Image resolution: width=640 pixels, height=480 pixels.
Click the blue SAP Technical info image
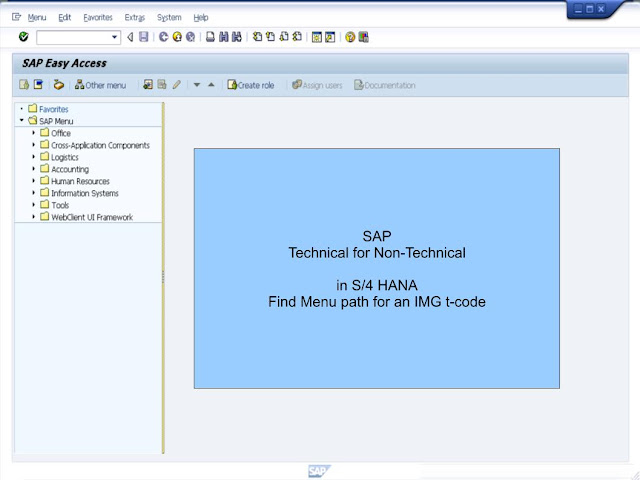(377, 268)
